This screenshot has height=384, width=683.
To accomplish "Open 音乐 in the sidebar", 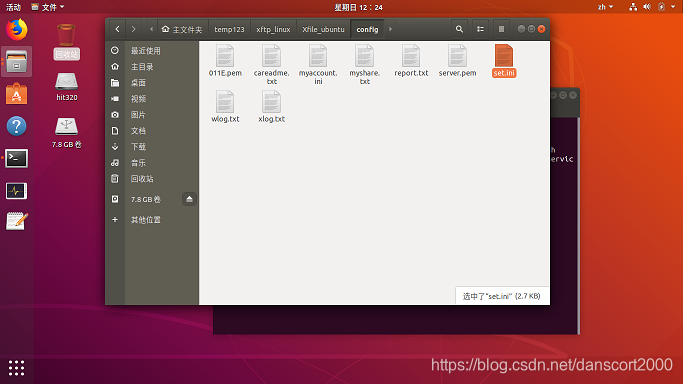I will 152,163.
